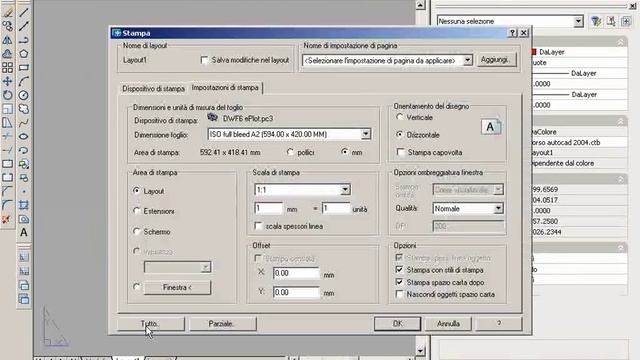Select the Construction line tool
Screen dimensions: 640x360
24,26
